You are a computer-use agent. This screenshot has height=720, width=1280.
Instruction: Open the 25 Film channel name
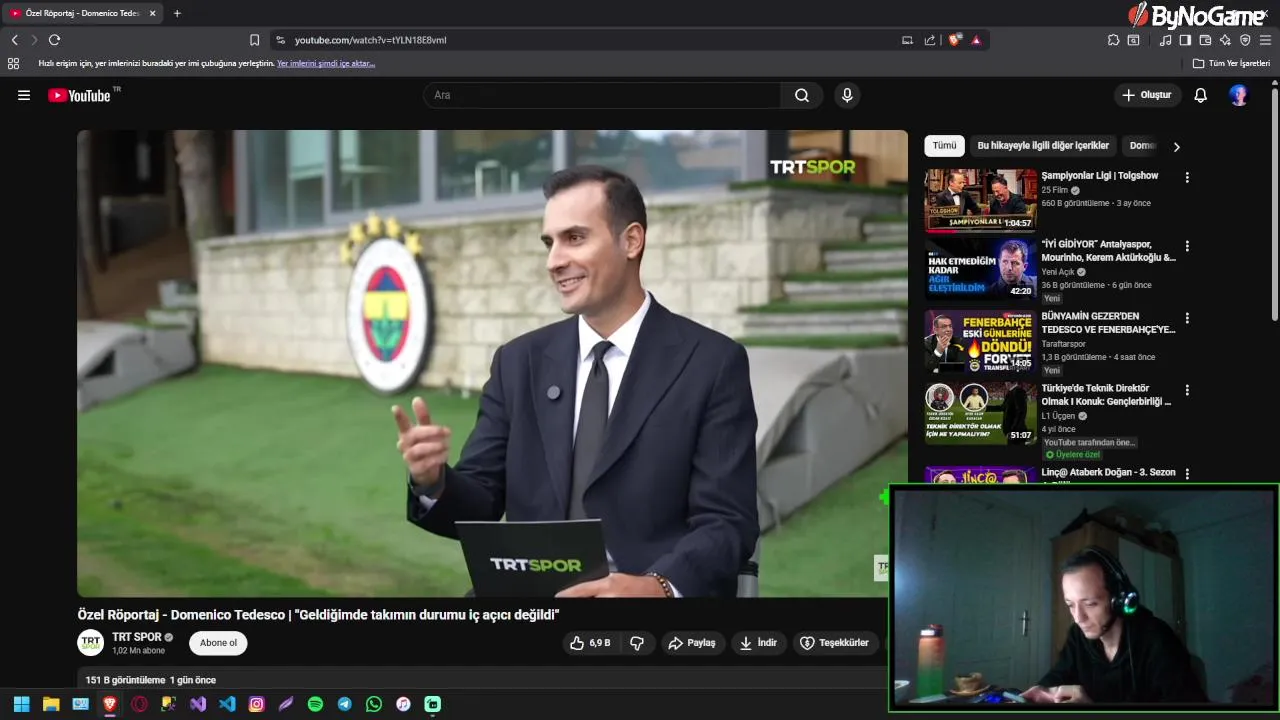coord(1054,190)
